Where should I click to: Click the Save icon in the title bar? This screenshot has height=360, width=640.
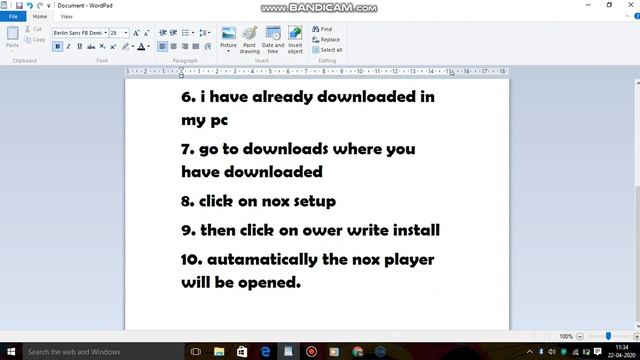point(19,5)
